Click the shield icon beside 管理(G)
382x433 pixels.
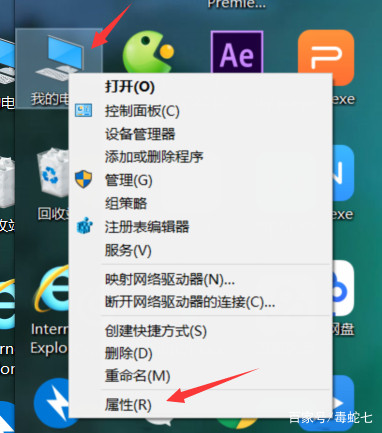(x=83, y=179)
